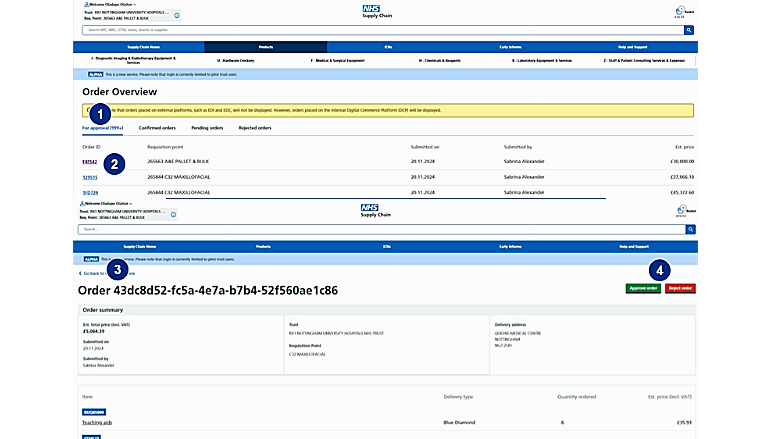Click the Requisition point column header
Viewport: 771px width, 439px height.
coord(165,147)
